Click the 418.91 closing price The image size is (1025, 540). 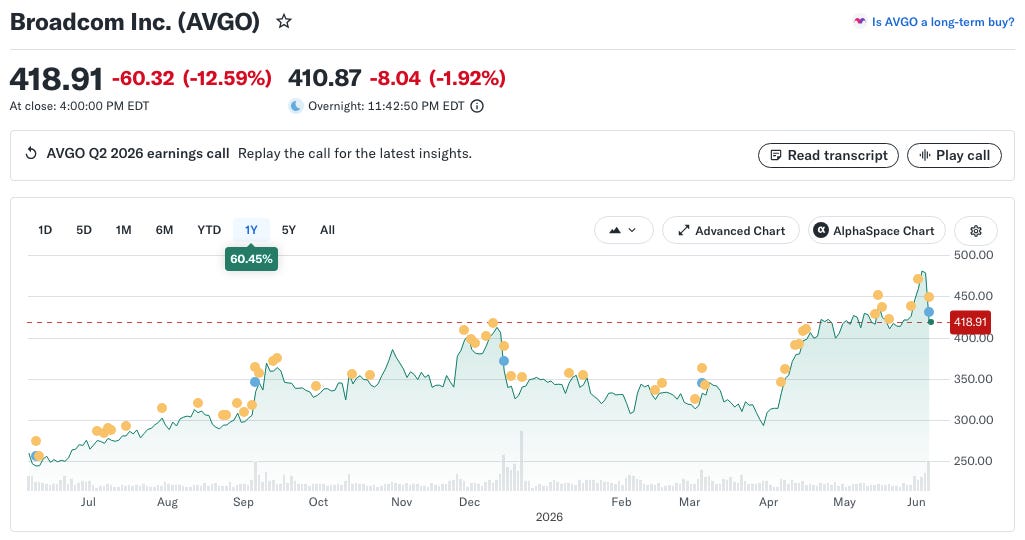[x=56, y=79]
